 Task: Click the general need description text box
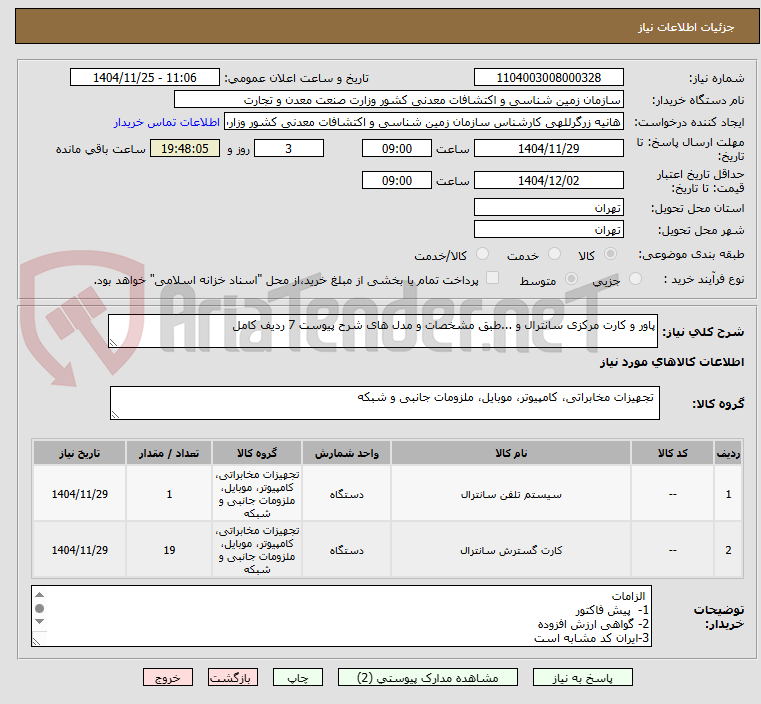coord(382,331)
